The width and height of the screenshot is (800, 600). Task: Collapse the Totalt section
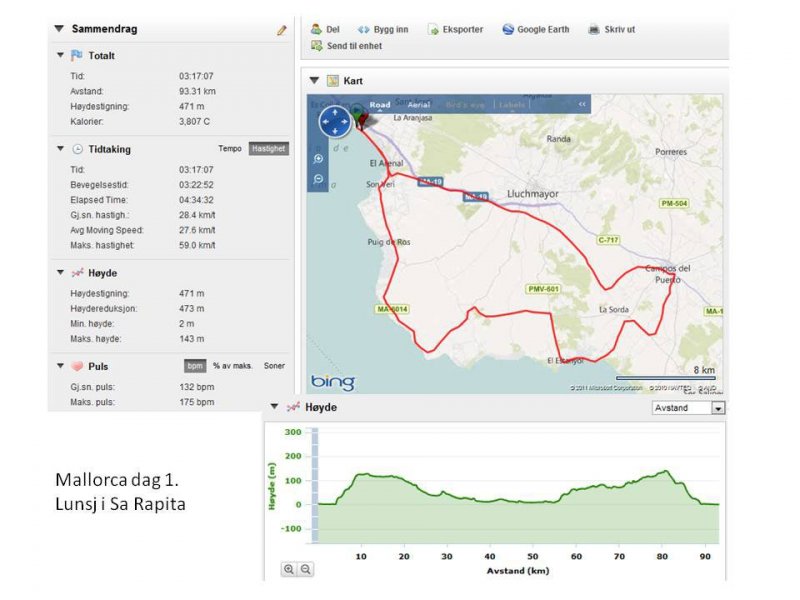(60, 56)
